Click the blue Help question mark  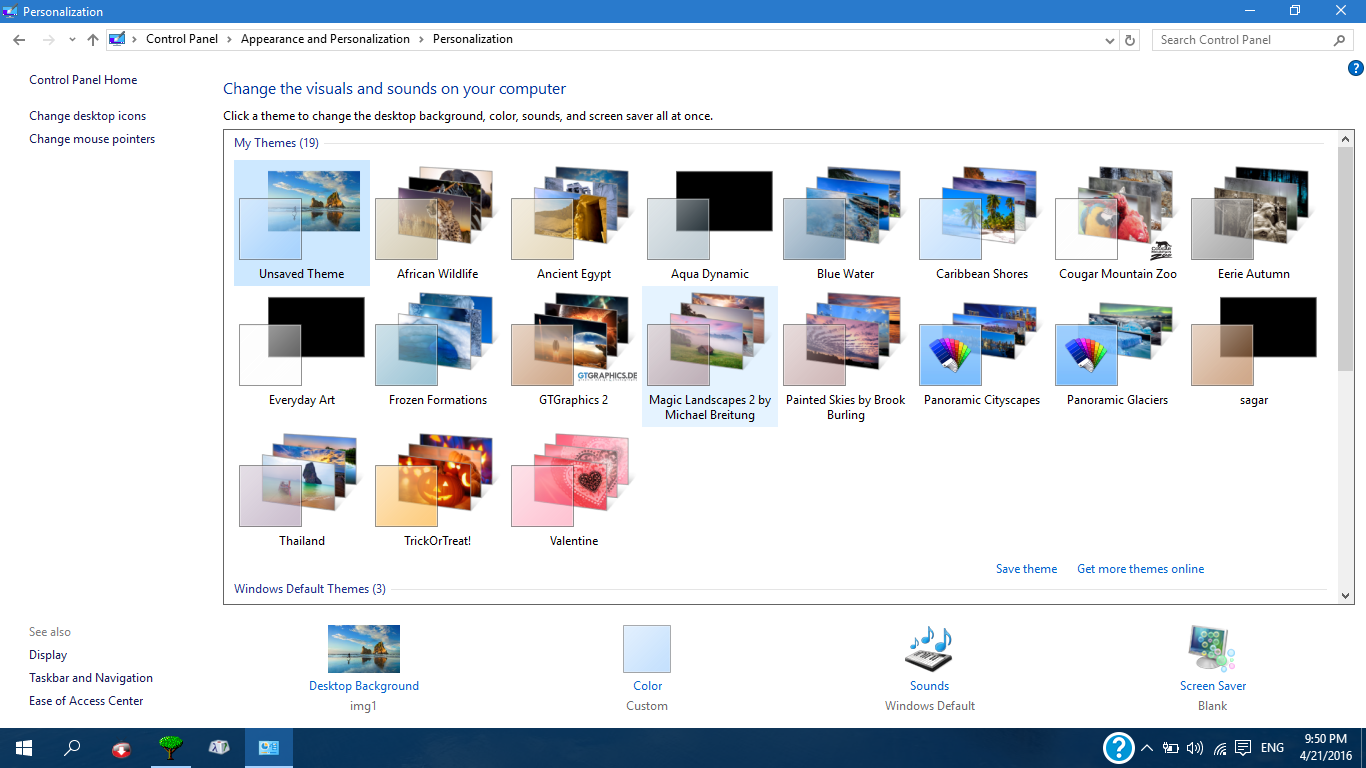click(x=1357, y=67)
